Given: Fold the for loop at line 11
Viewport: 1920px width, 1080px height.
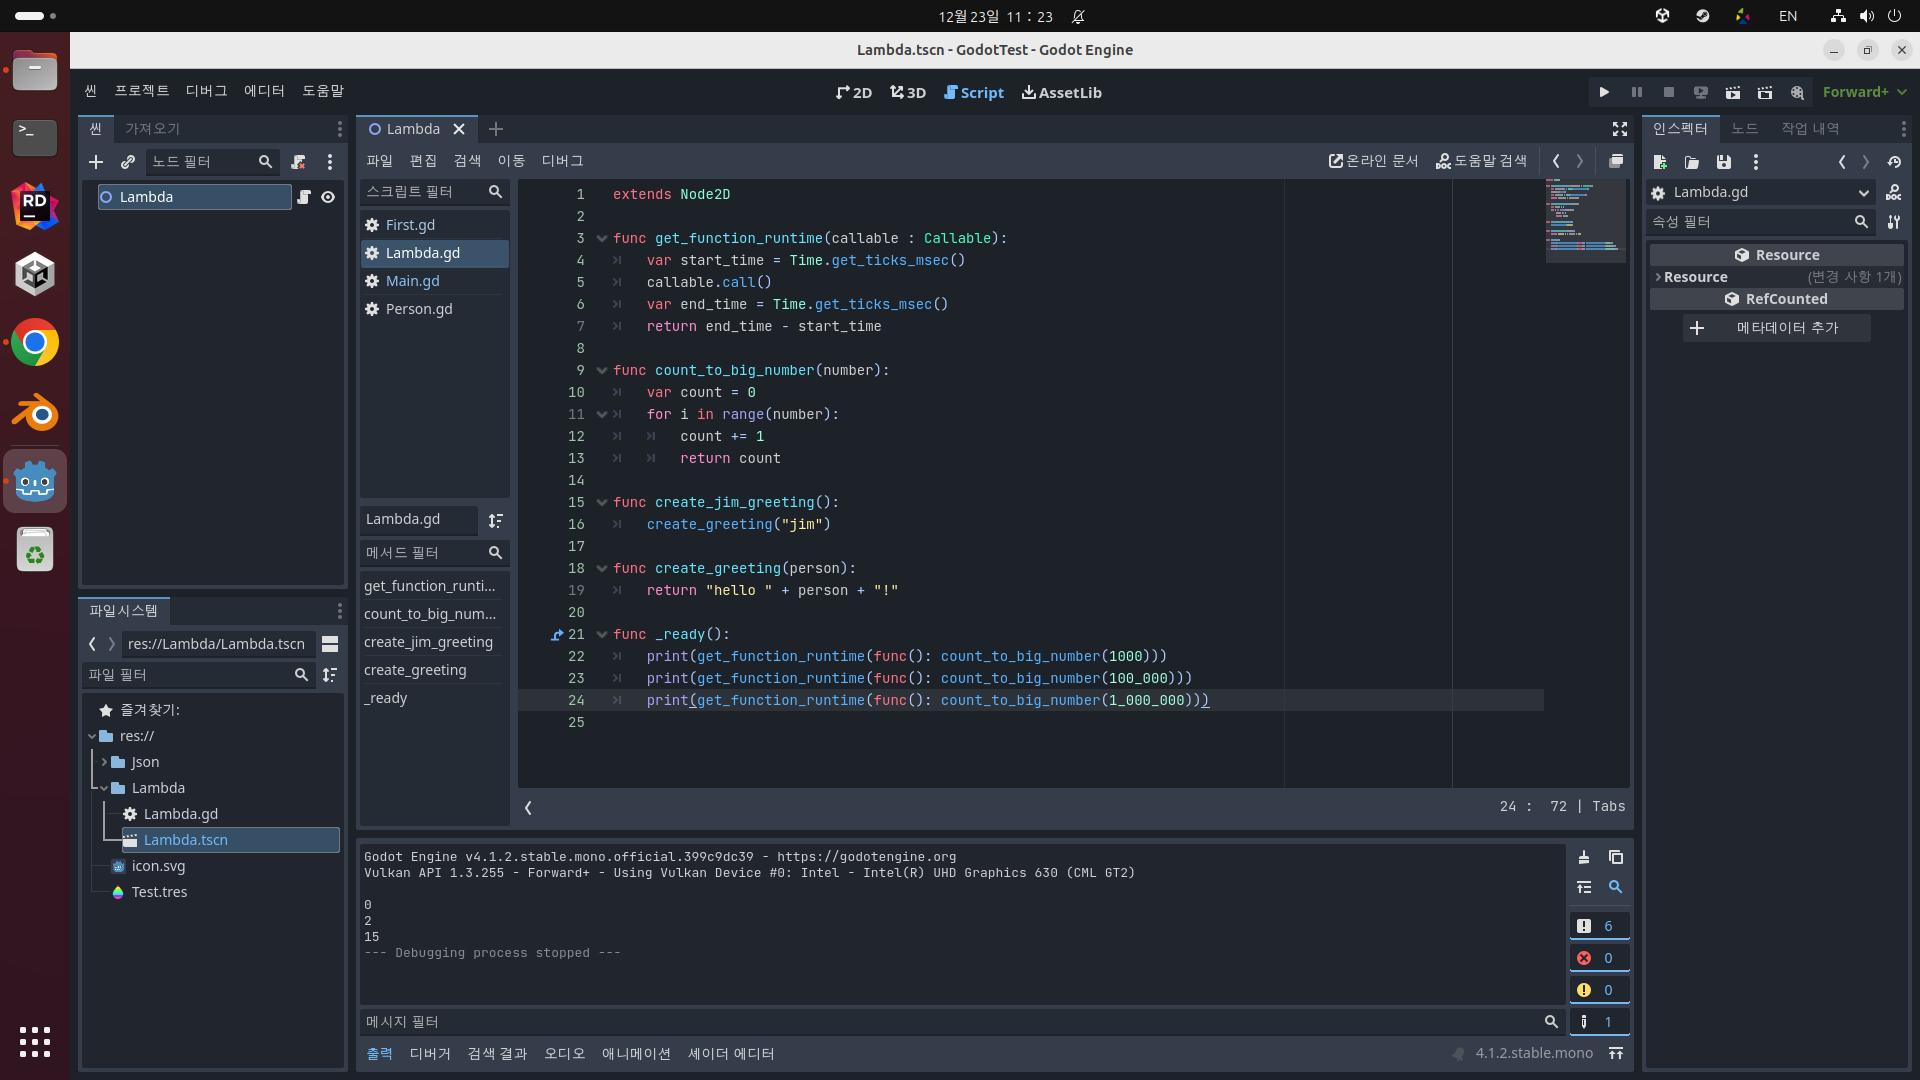Looking at the screenshot, I should point(602,414).
